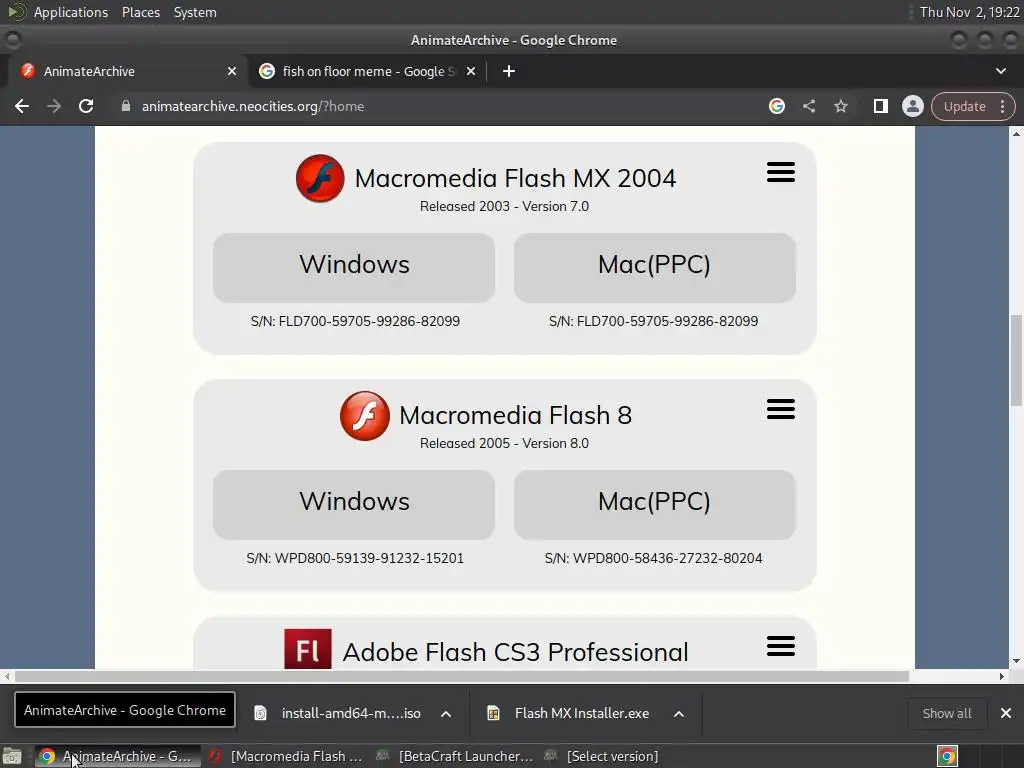Click the Google icon in the address bar
Viewport: 1024px width, 768px height.
pyautogui.click(x=776, y=106)
